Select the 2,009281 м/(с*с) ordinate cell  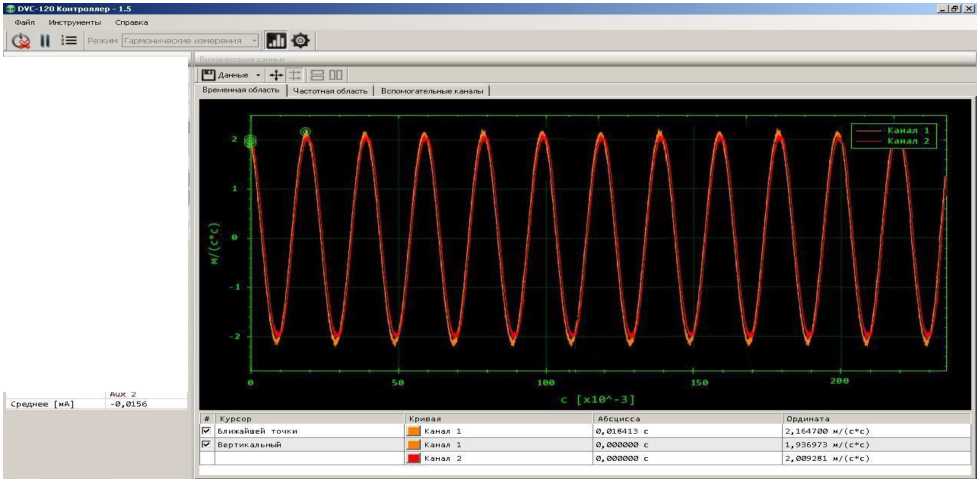(x=876, y=459)
